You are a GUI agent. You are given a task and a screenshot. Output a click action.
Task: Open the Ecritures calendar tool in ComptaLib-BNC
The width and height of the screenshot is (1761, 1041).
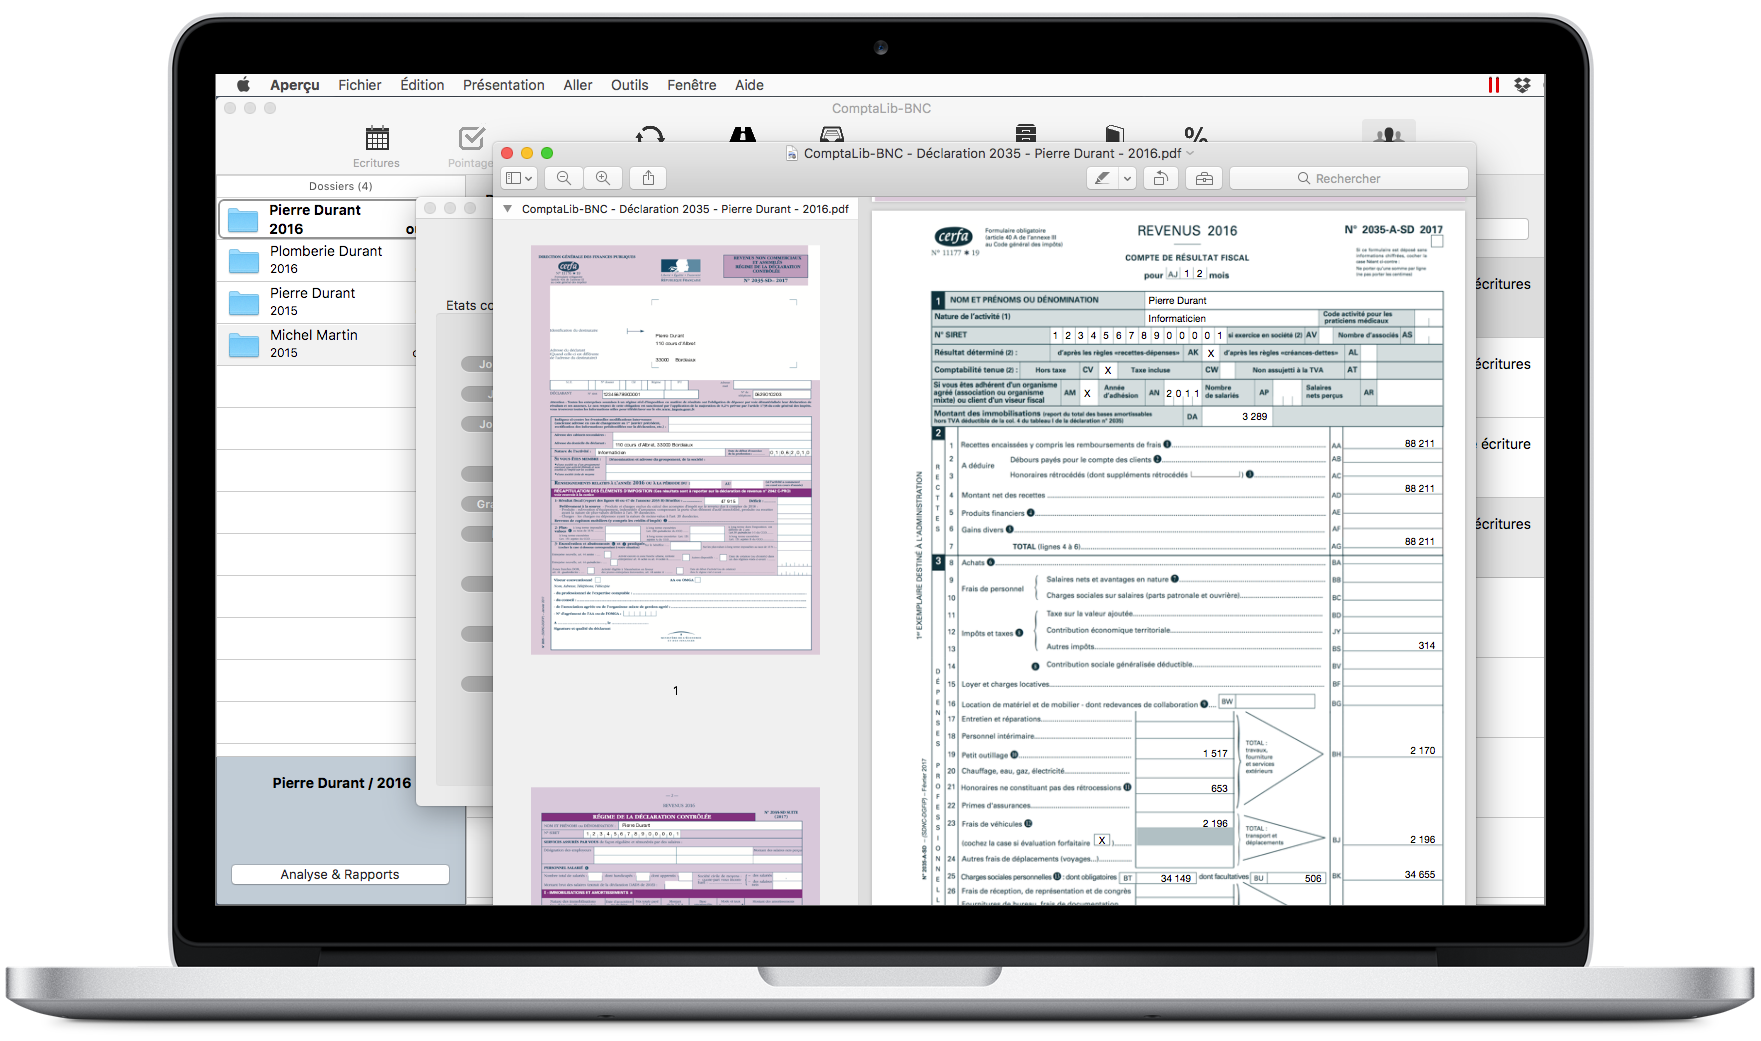click(x=377, y=146)
